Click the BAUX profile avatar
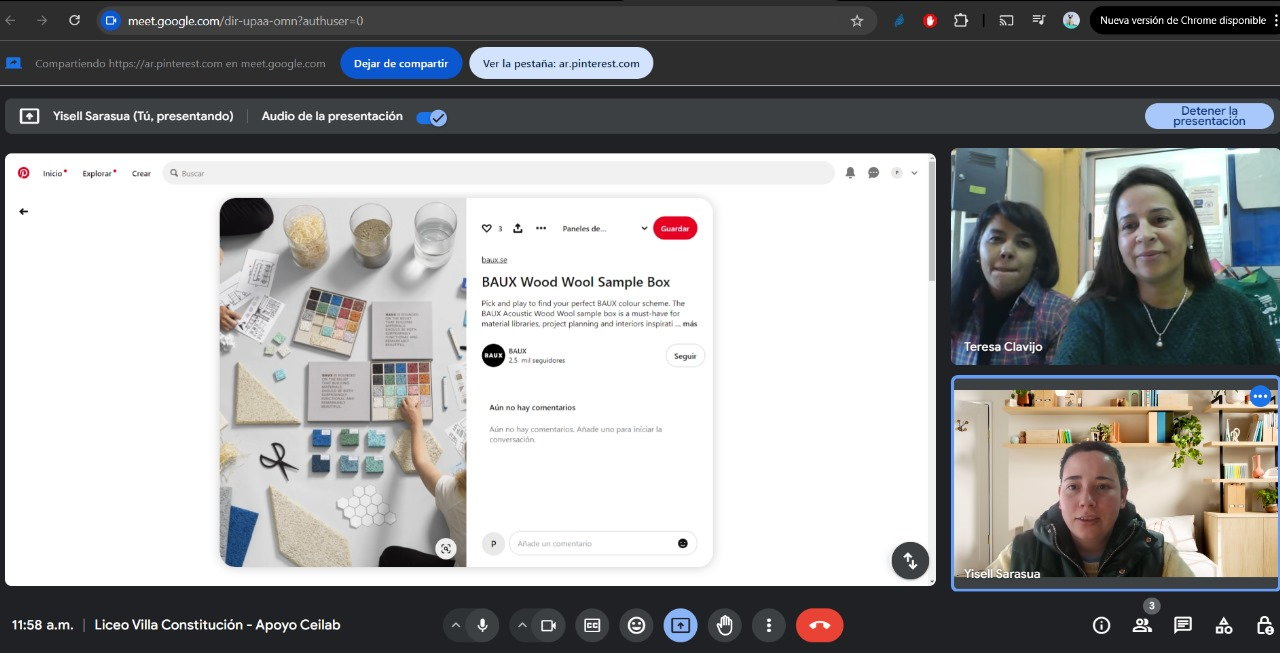The height and width of the screenshot is (653, 1280). (x=493, y=355)
